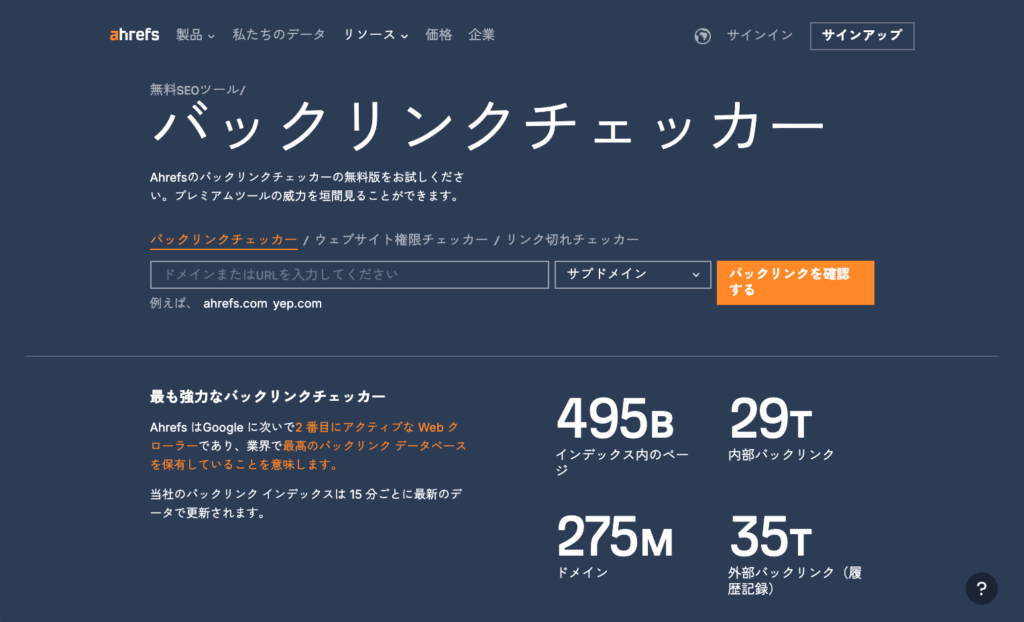The image size is (1024, 622).
Task: Click the main バックリンクチェッカー page title
Action: click(x=488, y=126)
